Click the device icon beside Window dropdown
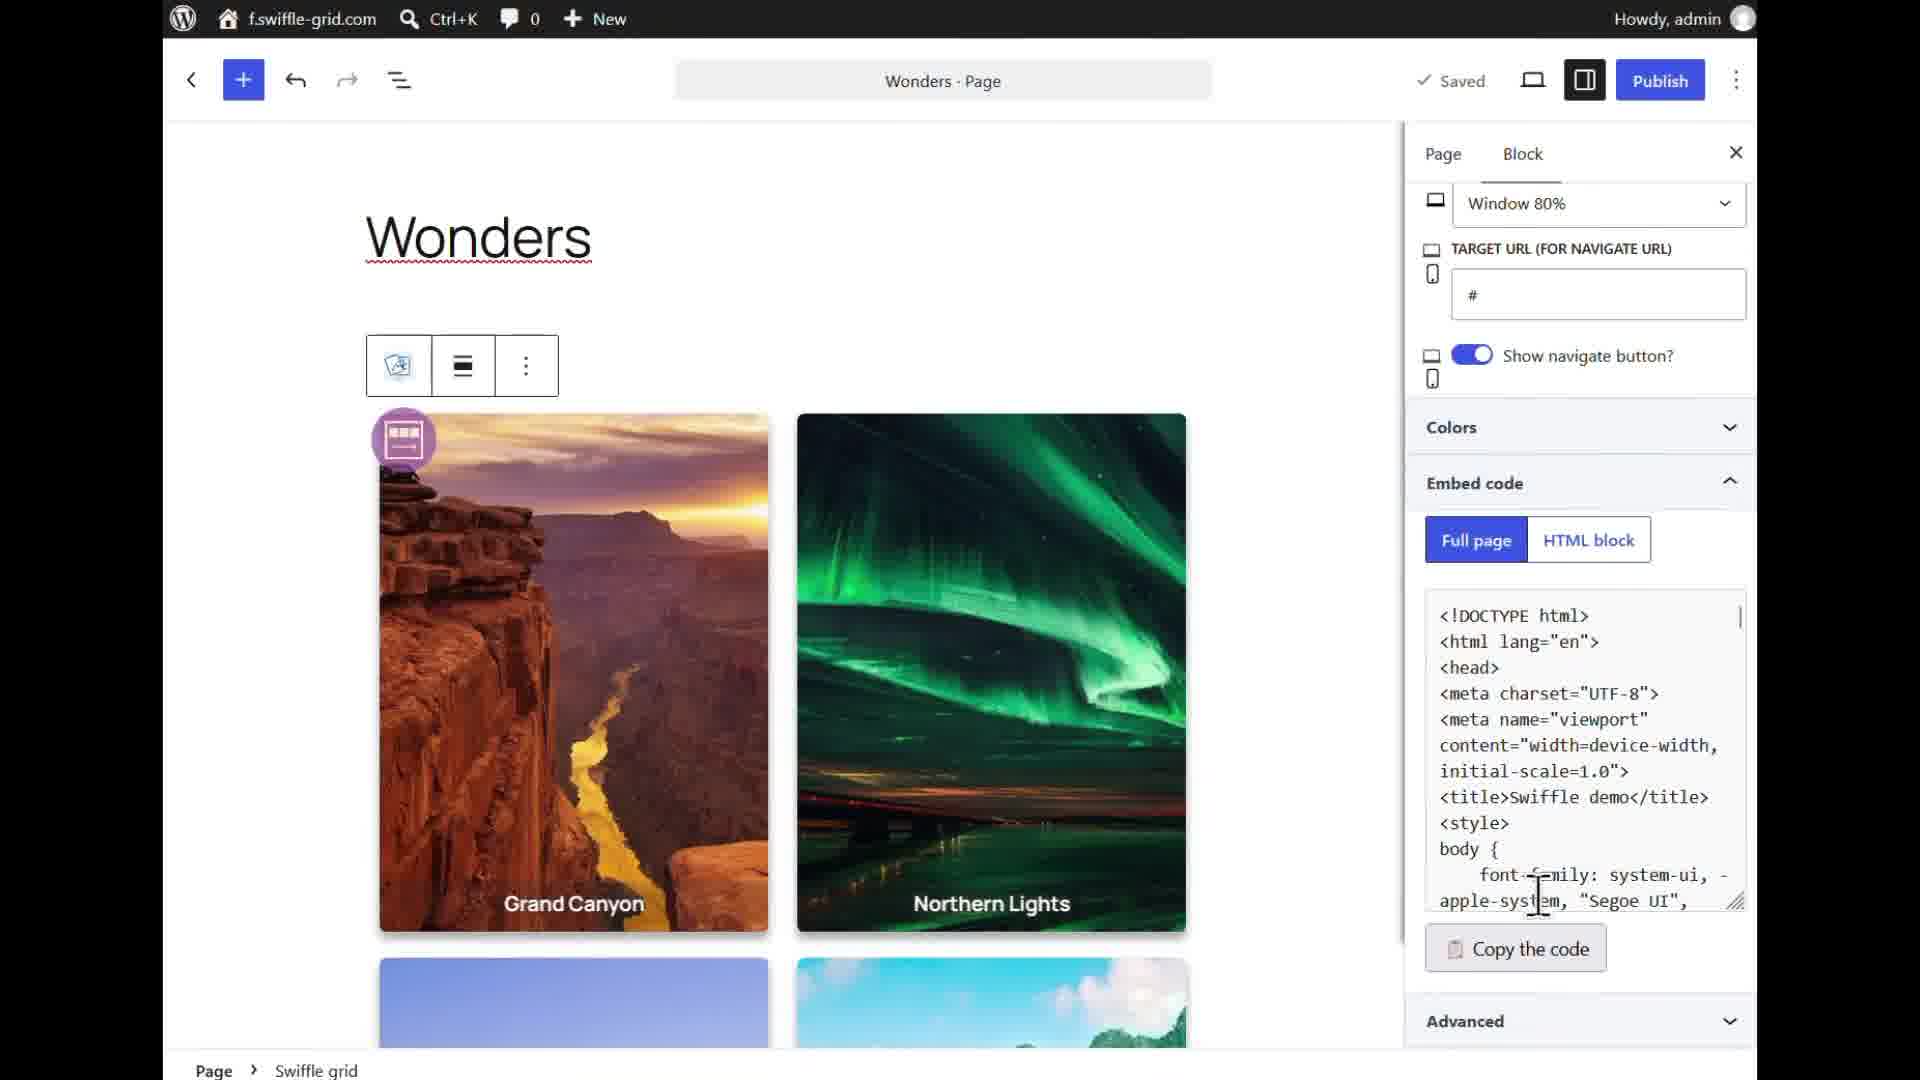 pos(1436,200)
